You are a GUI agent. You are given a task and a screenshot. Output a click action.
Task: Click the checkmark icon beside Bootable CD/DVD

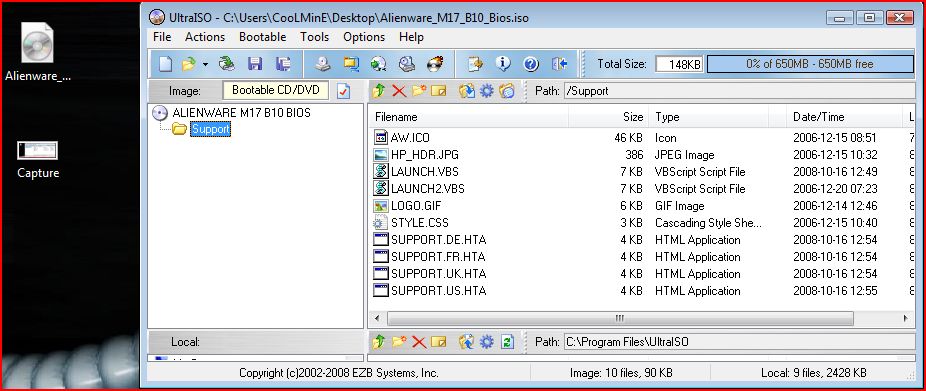click(344, 91)
